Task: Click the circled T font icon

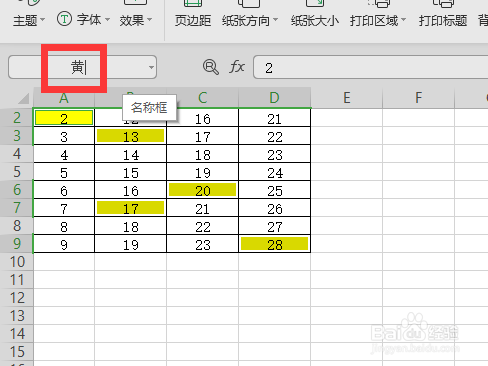Action: (64, 19)
